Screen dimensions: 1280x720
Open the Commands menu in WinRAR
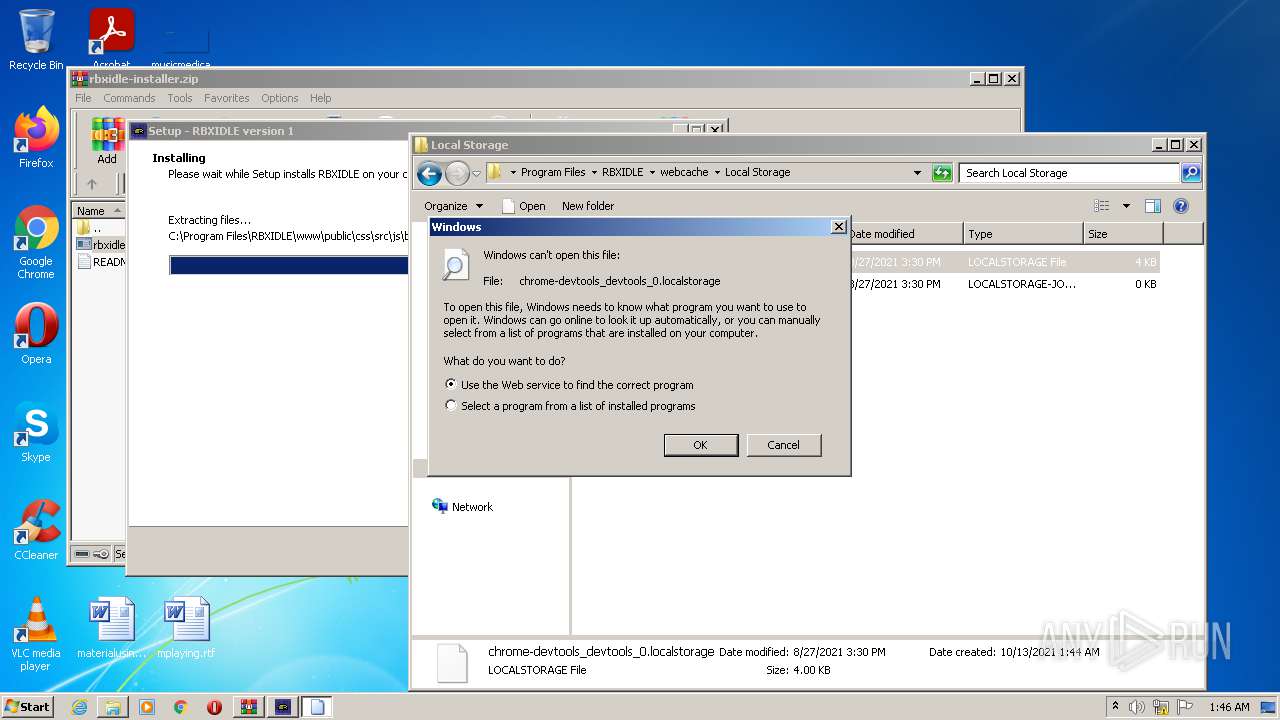129,98
